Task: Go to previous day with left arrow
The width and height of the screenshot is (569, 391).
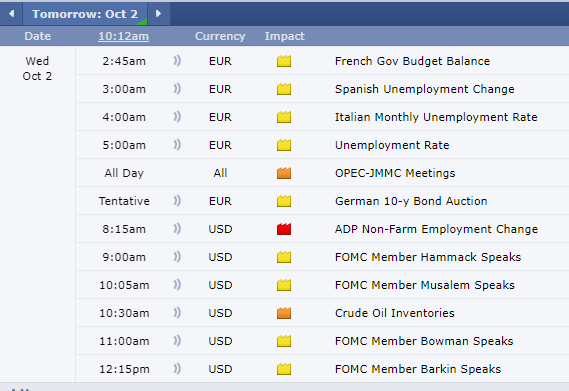Action: coord(11,14)
